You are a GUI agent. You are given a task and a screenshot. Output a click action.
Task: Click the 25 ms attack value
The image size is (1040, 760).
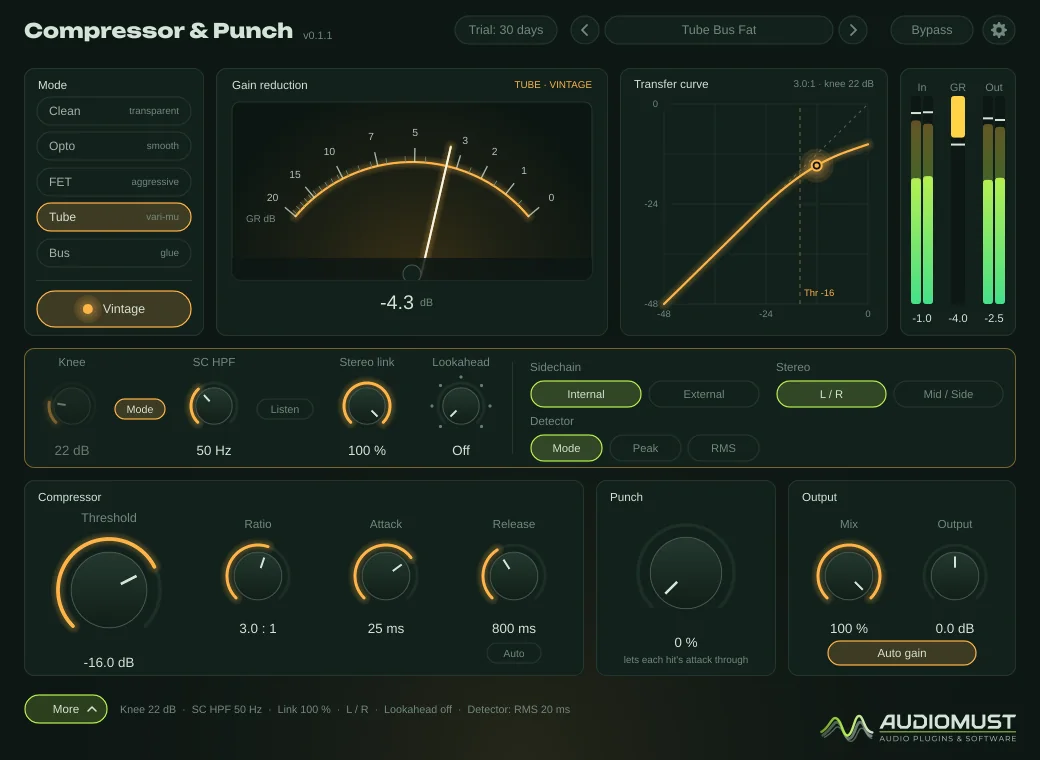(x=385, y=629)
